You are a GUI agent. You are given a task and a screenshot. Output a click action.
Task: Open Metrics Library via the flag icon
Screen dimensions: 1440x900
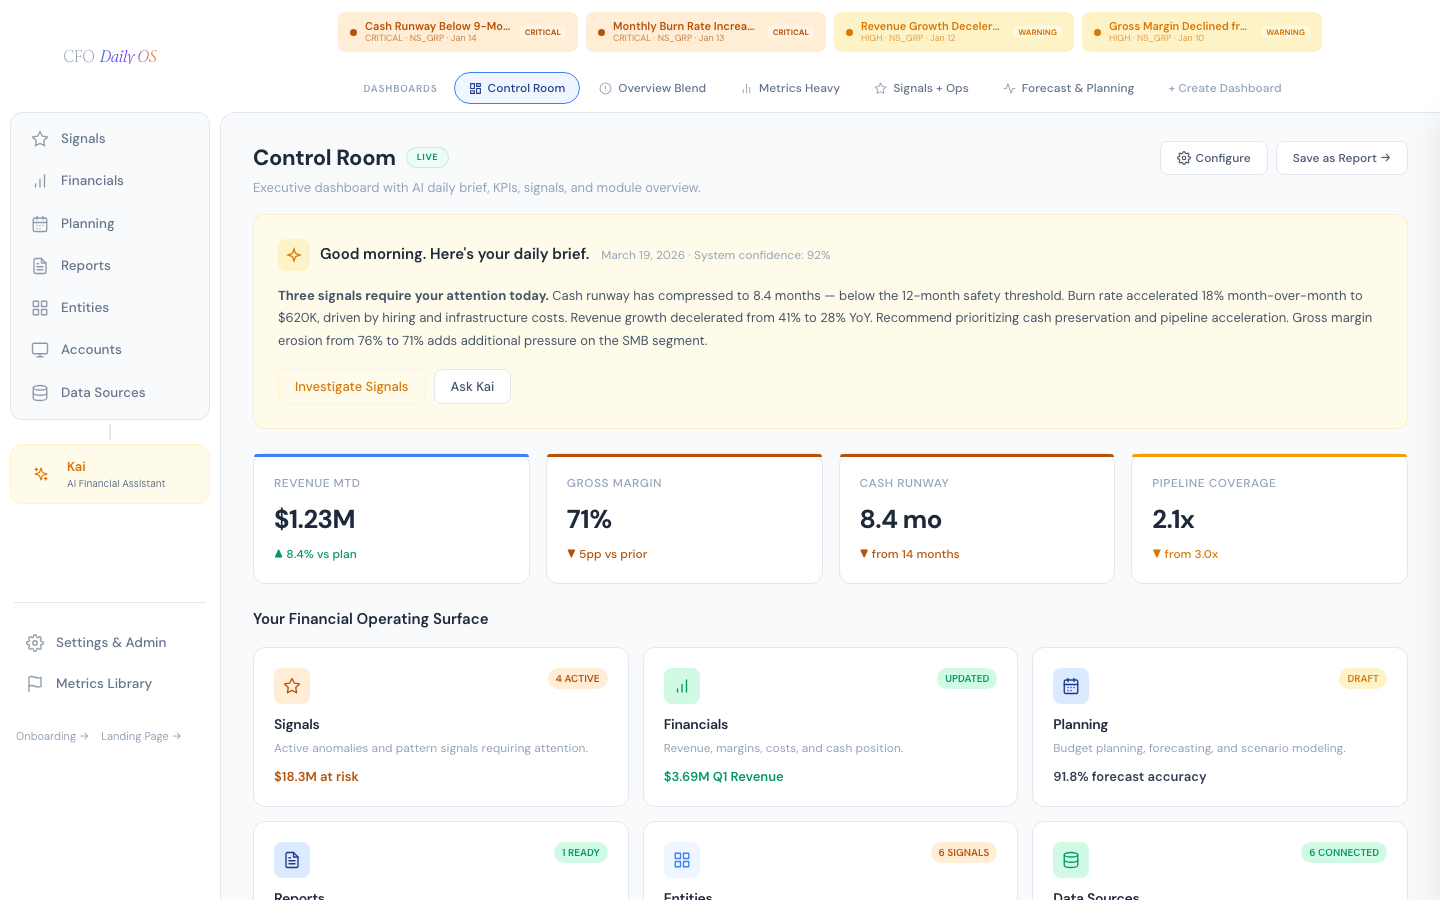click(35, 683)
